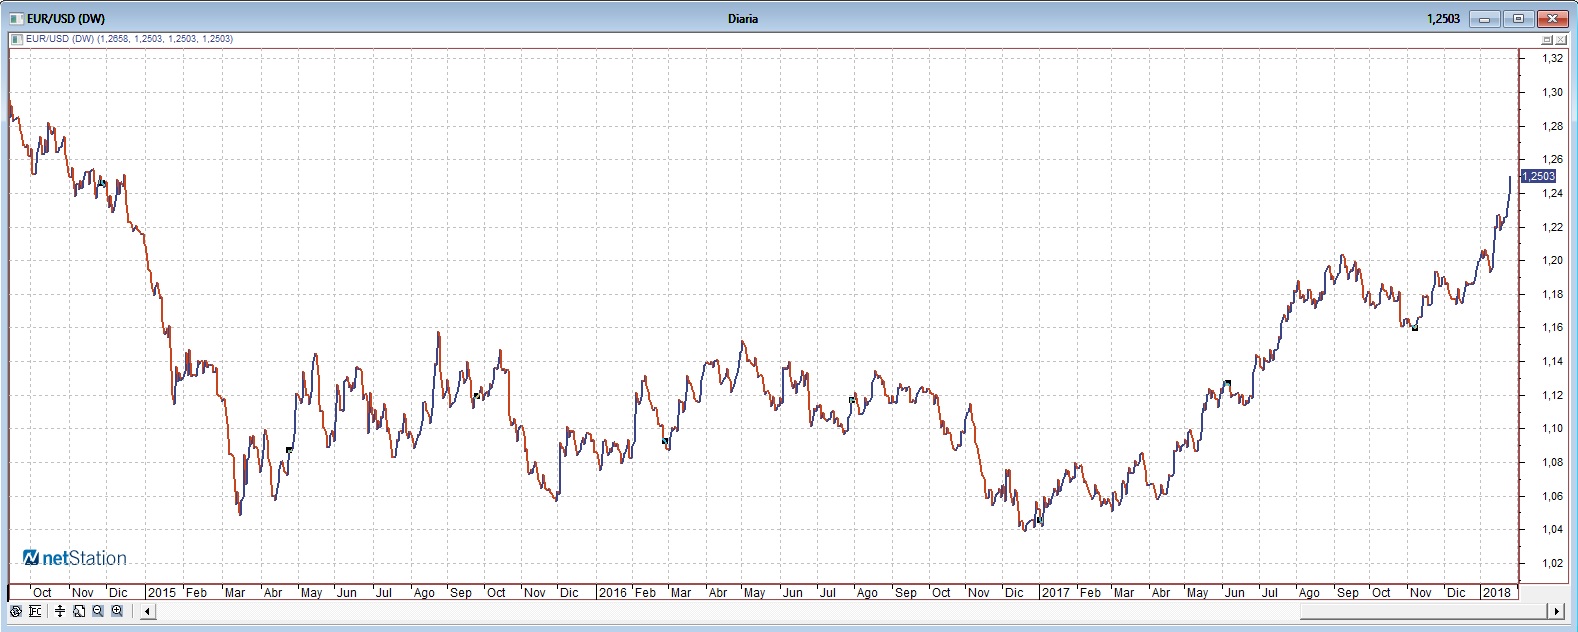Close the inner chart pane
1578x632 pixels.
point(1561,40)
